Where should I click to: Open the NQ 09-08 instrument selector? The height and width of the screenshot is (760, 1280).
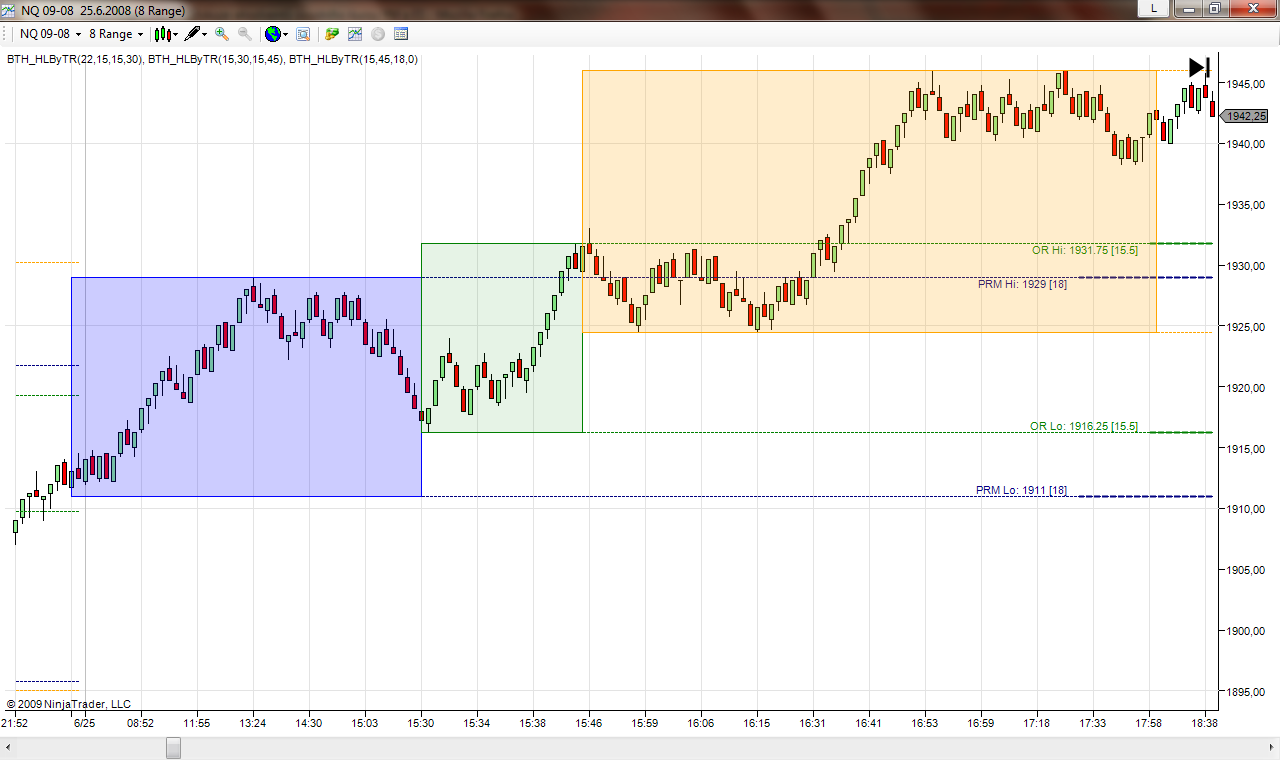click(x=50, y=34)
